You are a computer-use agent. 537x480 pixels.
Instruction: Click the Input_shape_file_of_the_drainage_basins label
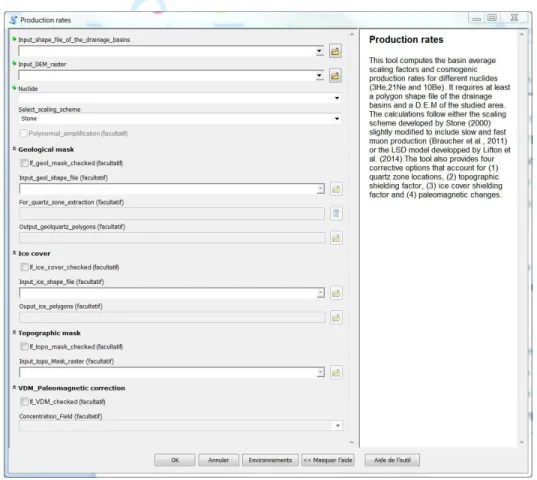pos(74,40)
